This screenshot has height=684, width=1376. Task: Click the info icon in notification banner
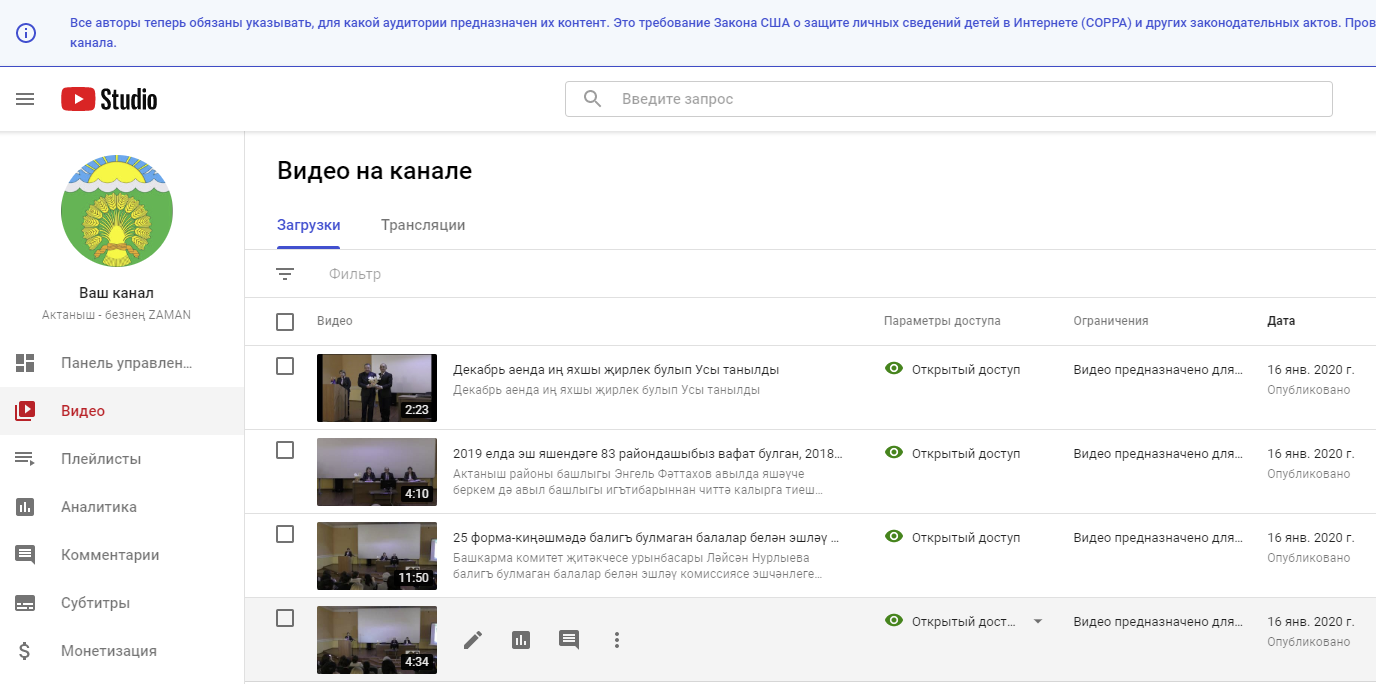(x=26, y=33)
